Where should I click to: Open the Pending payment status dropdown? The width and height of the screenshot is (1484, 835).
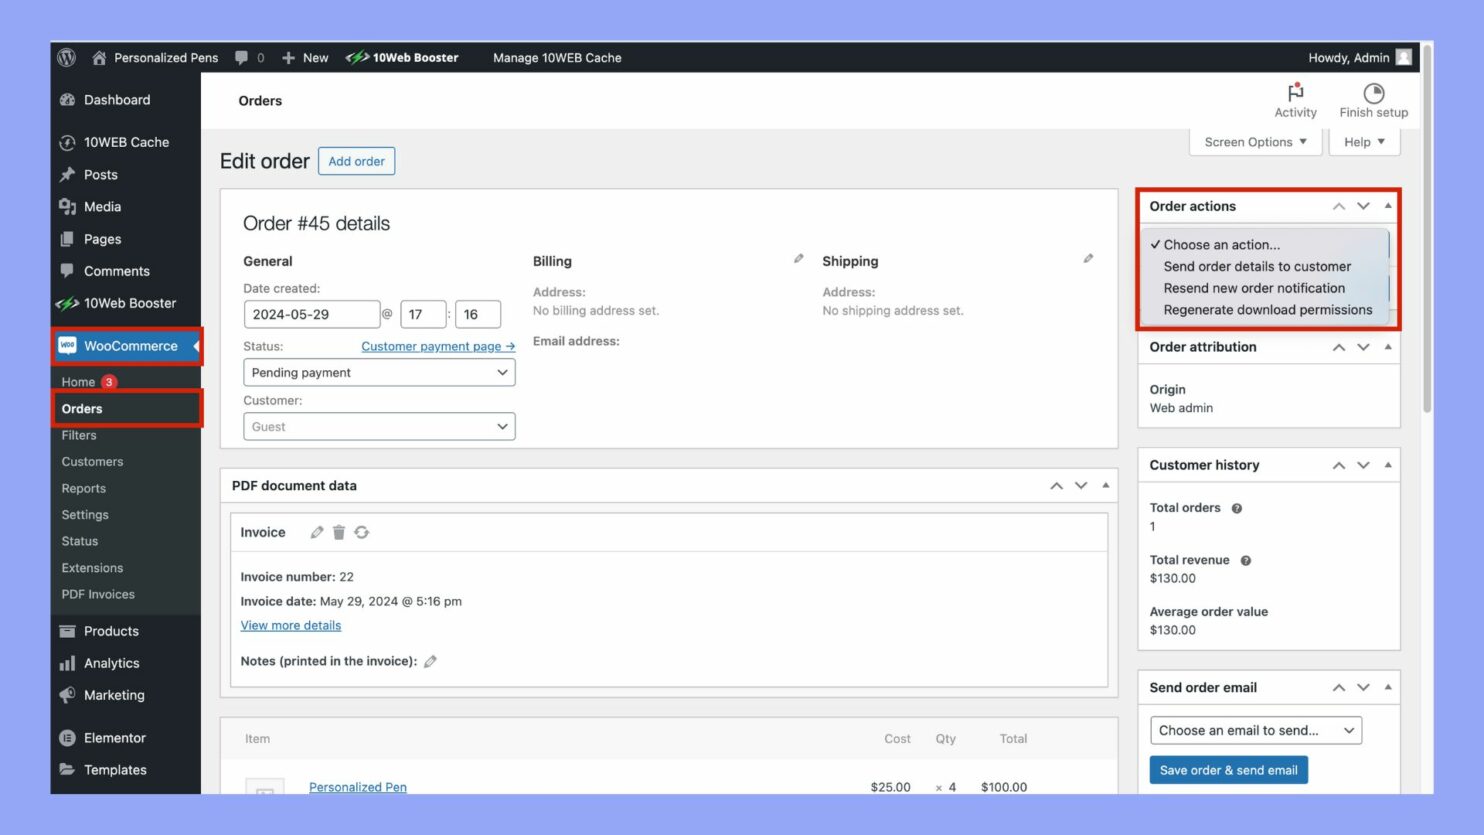point(379,372)
